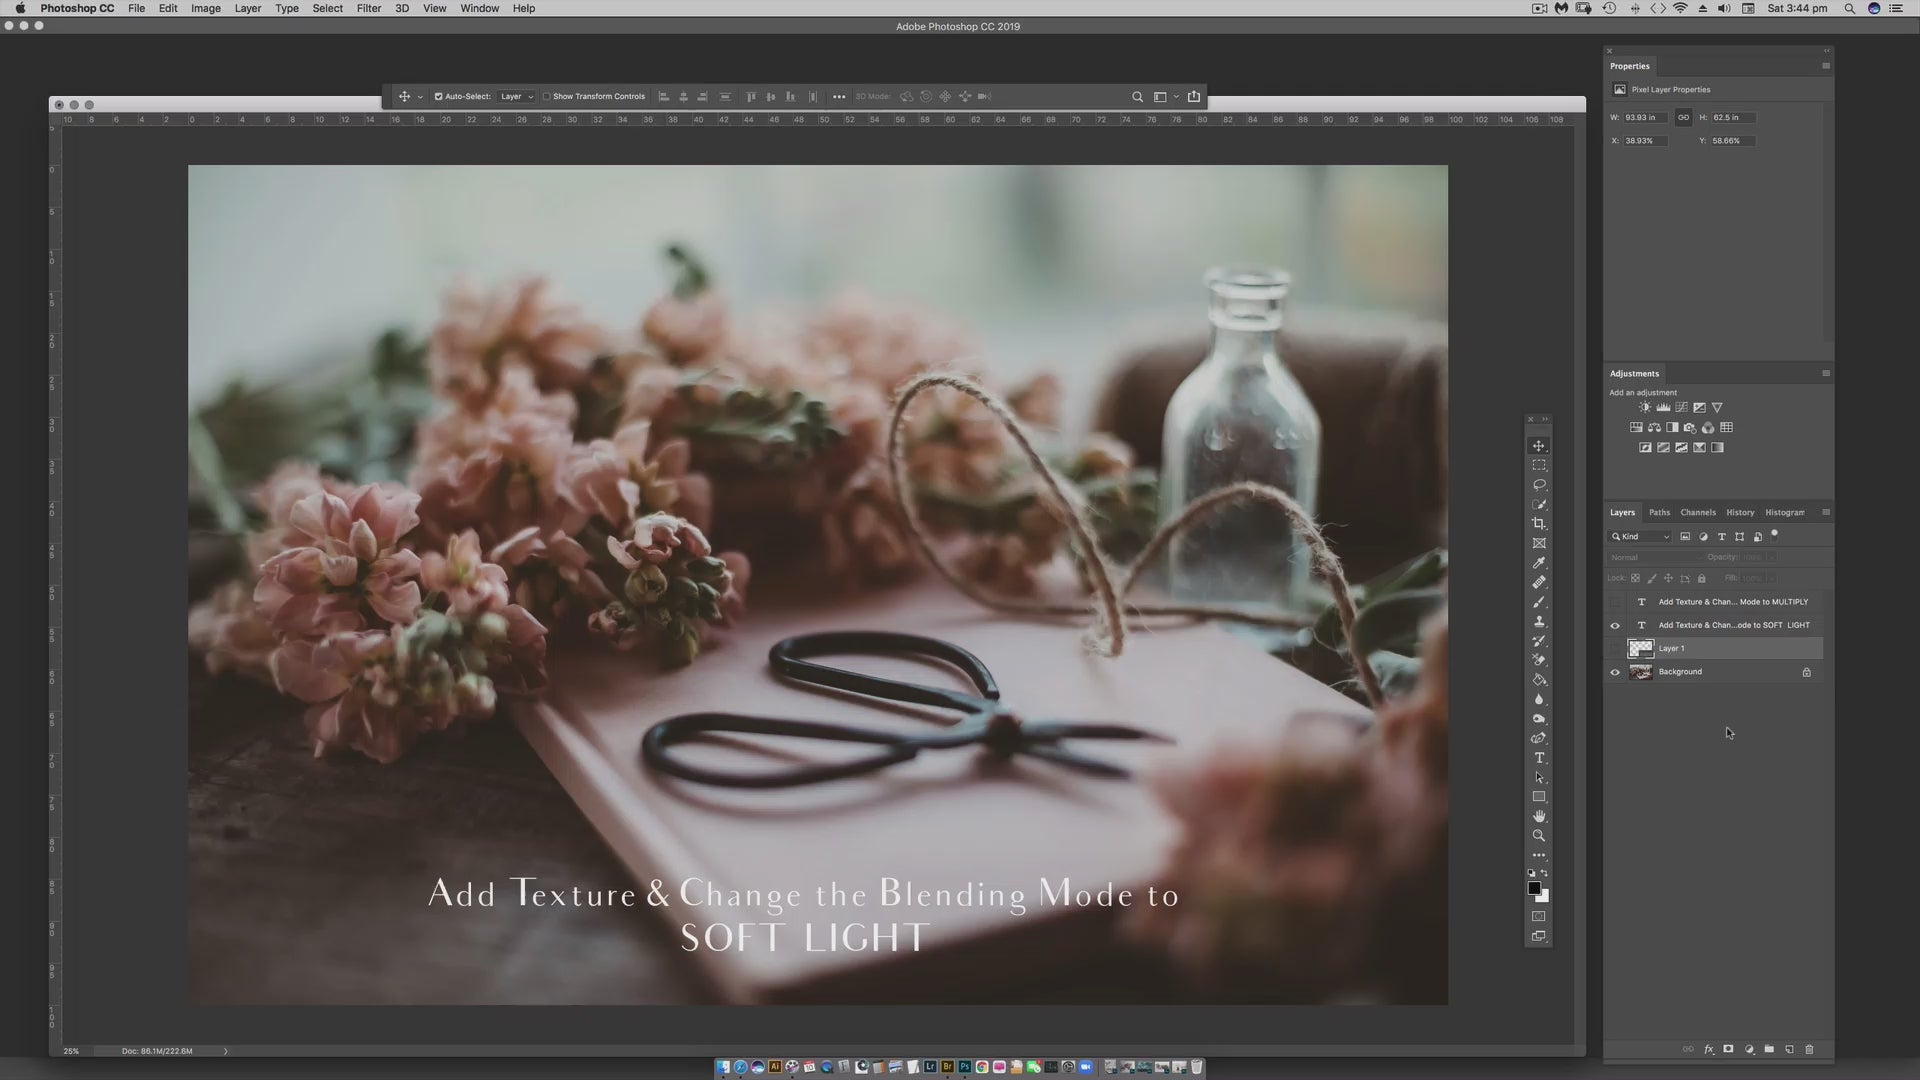The image size is (1920, 1080).
Task: Toggle visibility of the SOFT LIGHT text layer
Action: (x=1614, y=625)
